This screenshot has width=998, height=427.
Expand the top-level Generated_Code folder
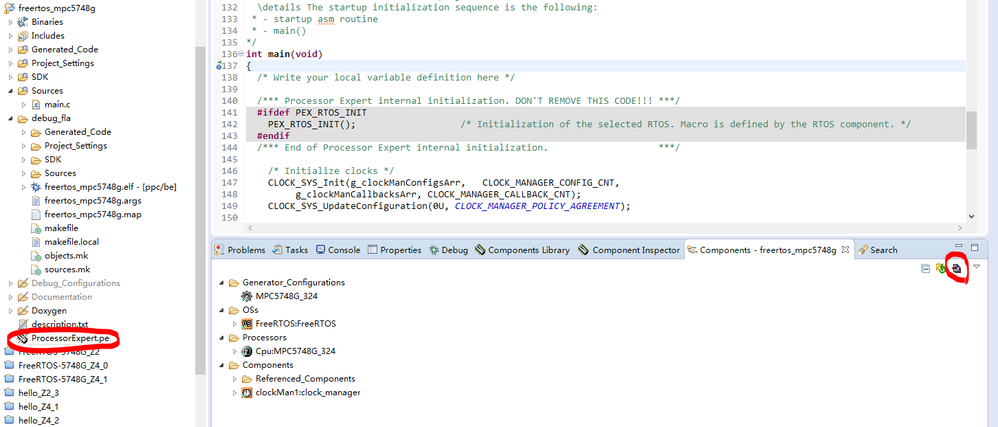click(x=11, y=49)
